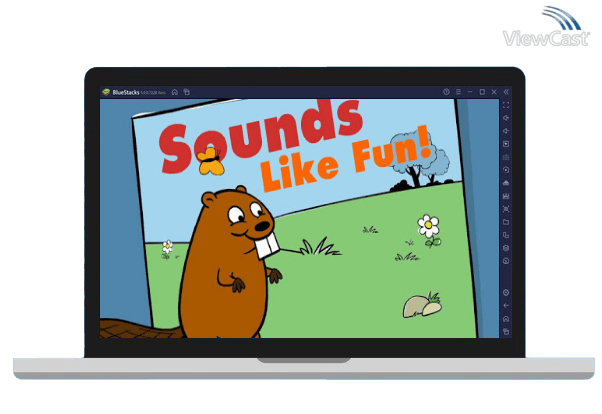The image size is (602, 414).
Task: Tap the rocks on the grass
Action: pyautogui.click(x=422, y=306)
